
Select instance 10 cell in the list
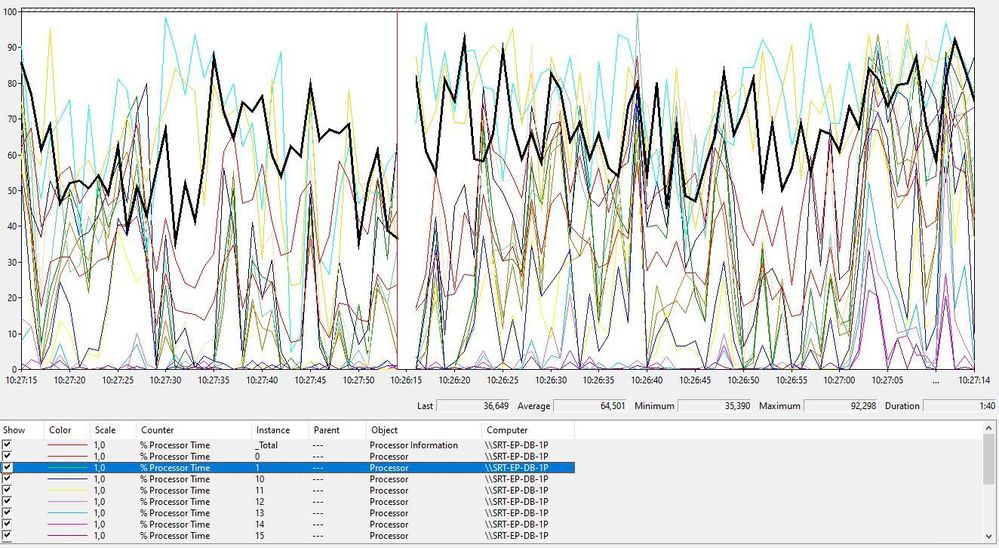pos(260,479)
